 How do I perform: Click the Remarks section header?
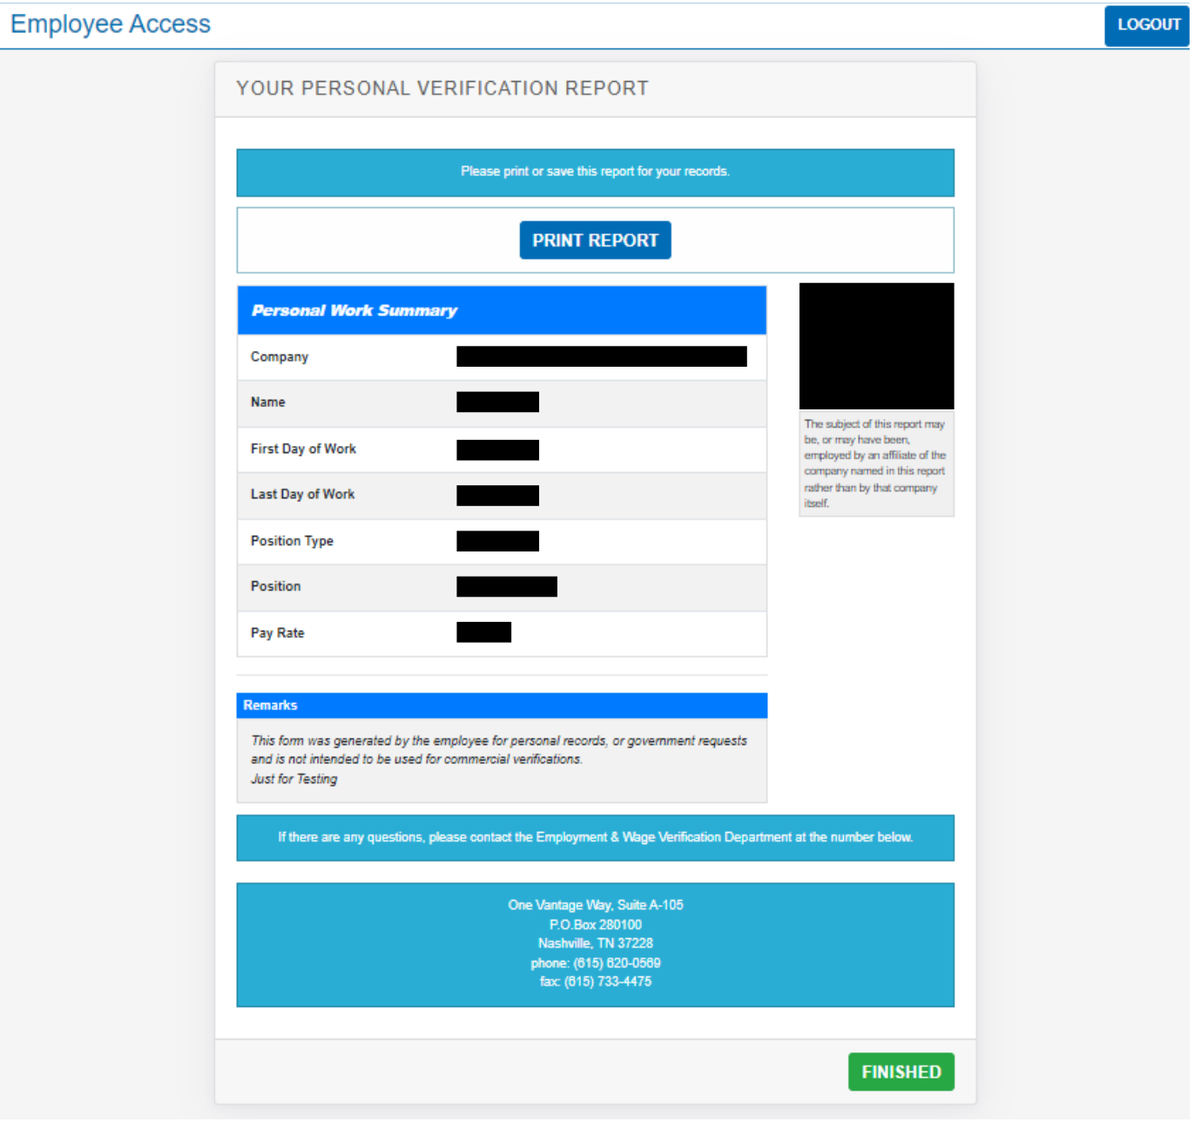tap(502, 705)
